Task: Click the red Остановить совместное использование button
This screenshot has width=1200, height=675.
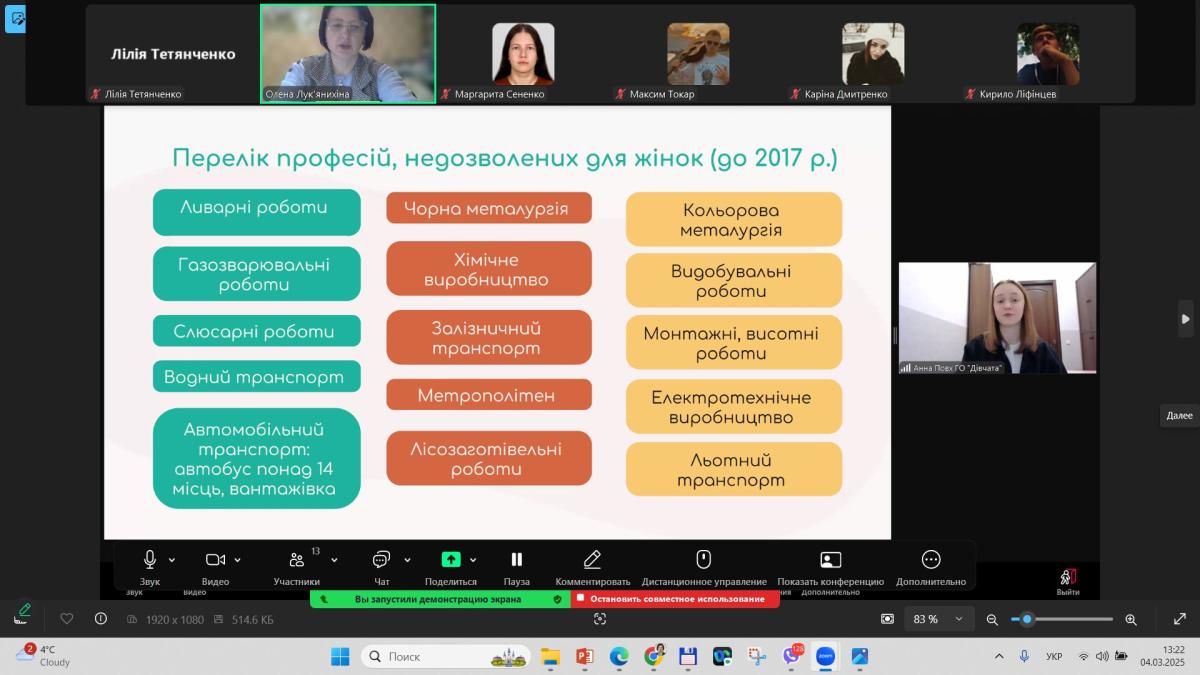Action: (676, 599)
